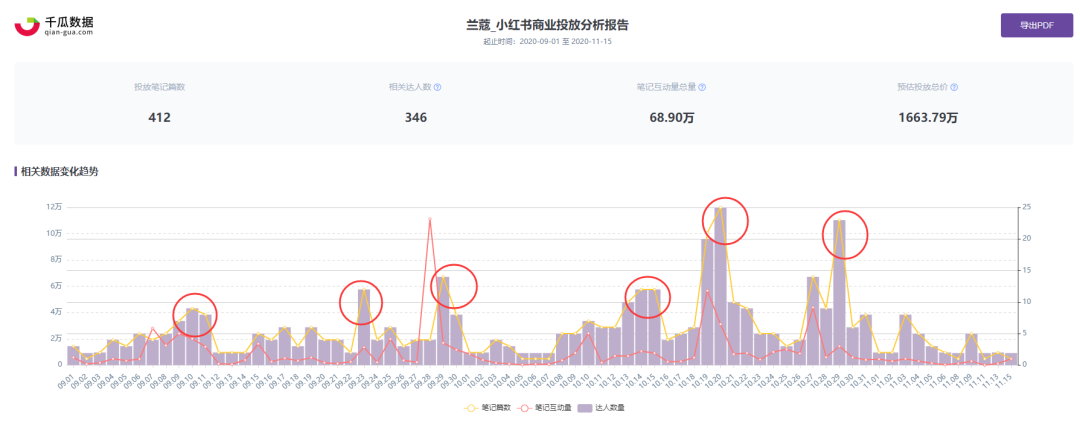Click the date range 2020-09-01 至 2020-11-15

(563, 41)
